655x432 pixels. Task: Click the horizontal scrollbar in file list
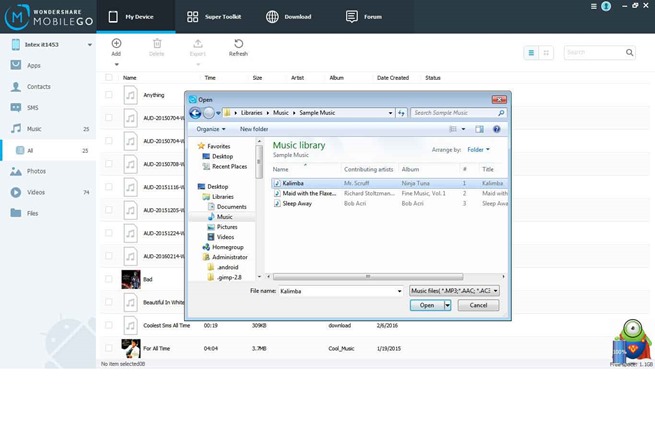368,277
